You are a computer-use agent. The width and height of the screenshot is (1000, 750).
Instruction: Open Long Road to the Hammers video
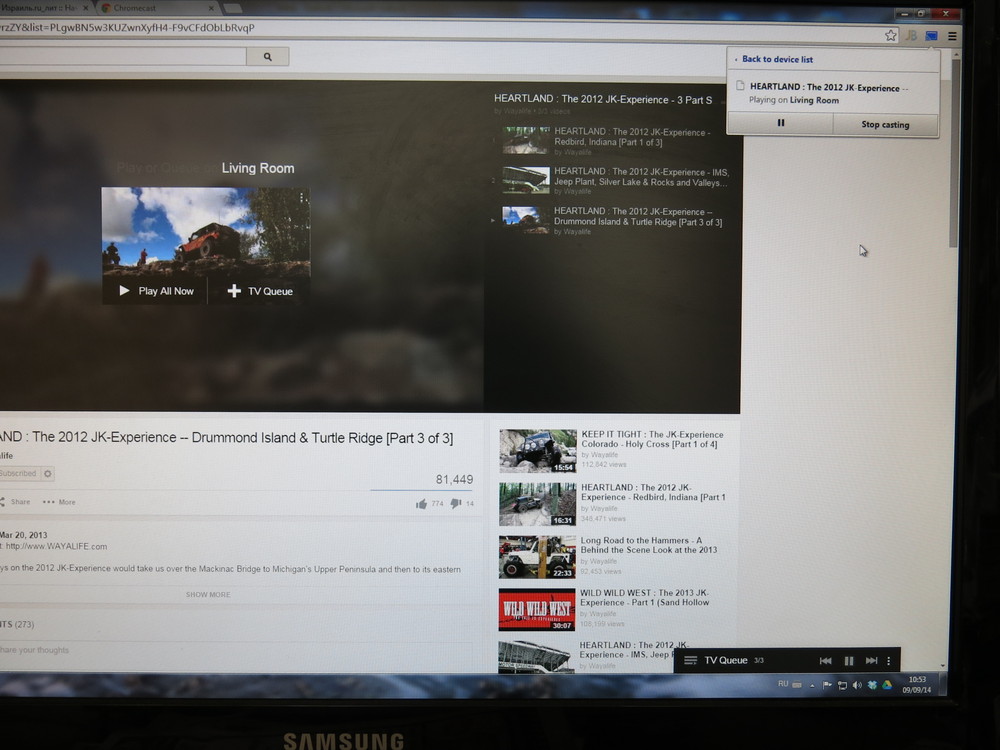(x=649, y=545)
